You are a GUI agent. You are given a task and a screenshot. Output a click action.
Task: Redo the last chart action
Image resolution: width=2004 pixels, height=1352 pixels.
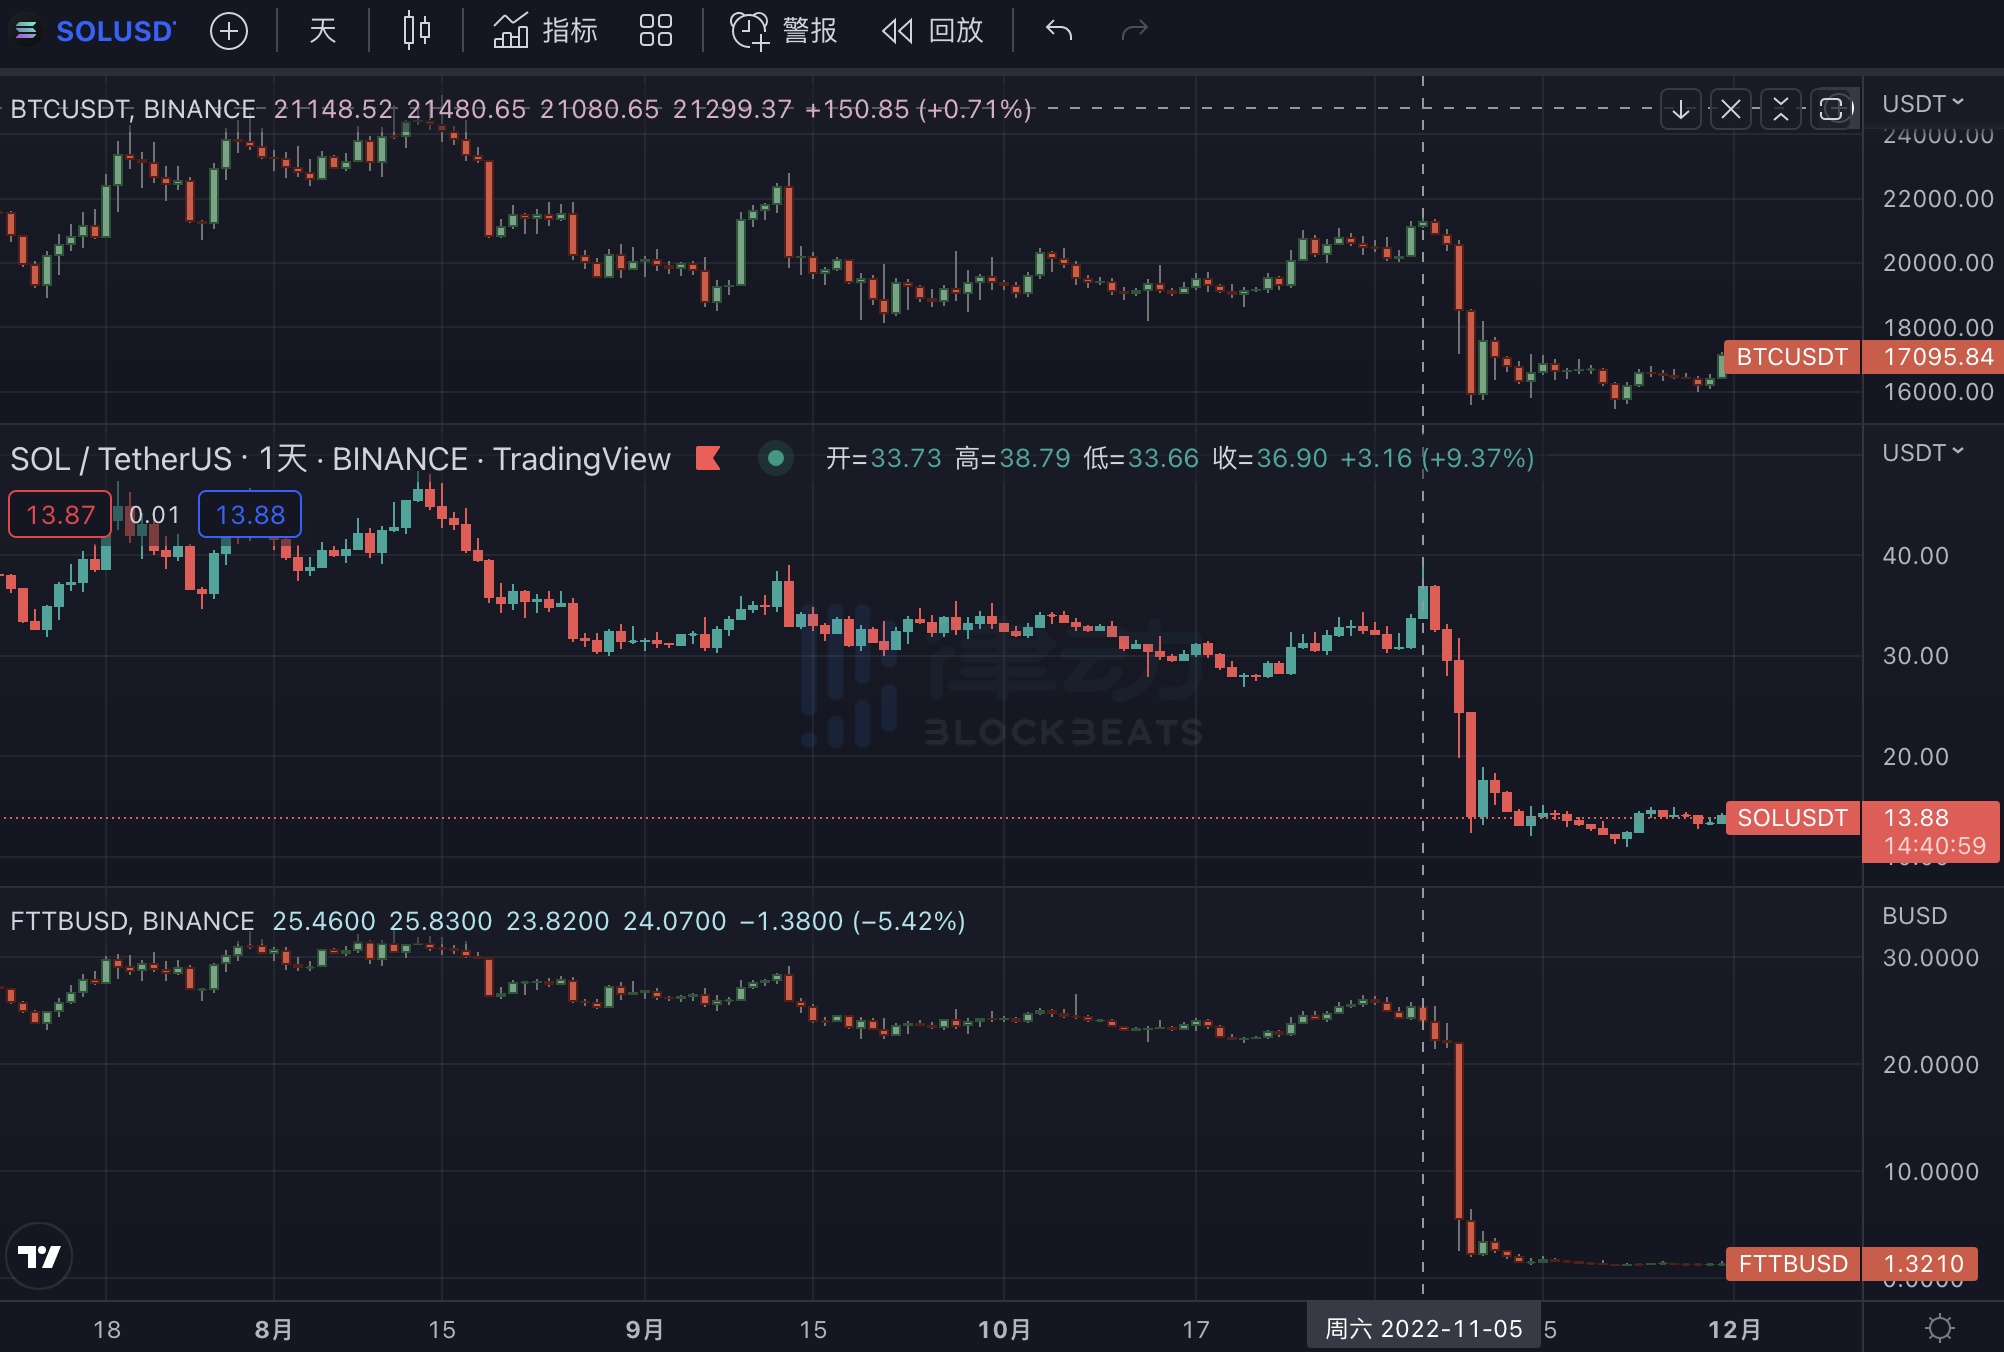(1136, 31)
